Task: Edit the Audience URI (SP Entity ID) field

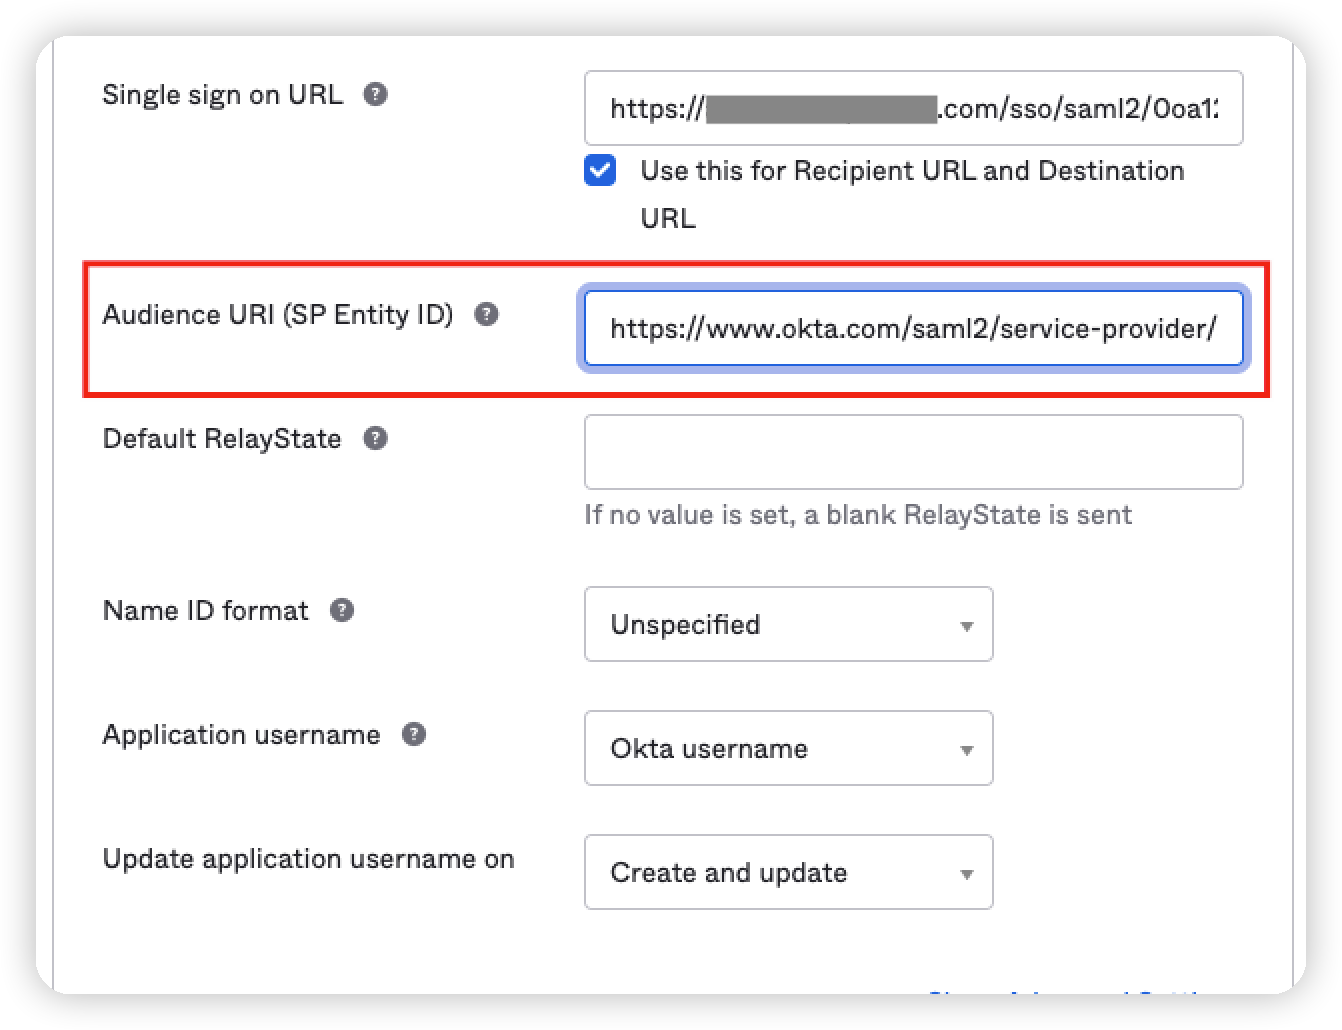Action: [913, 328]
